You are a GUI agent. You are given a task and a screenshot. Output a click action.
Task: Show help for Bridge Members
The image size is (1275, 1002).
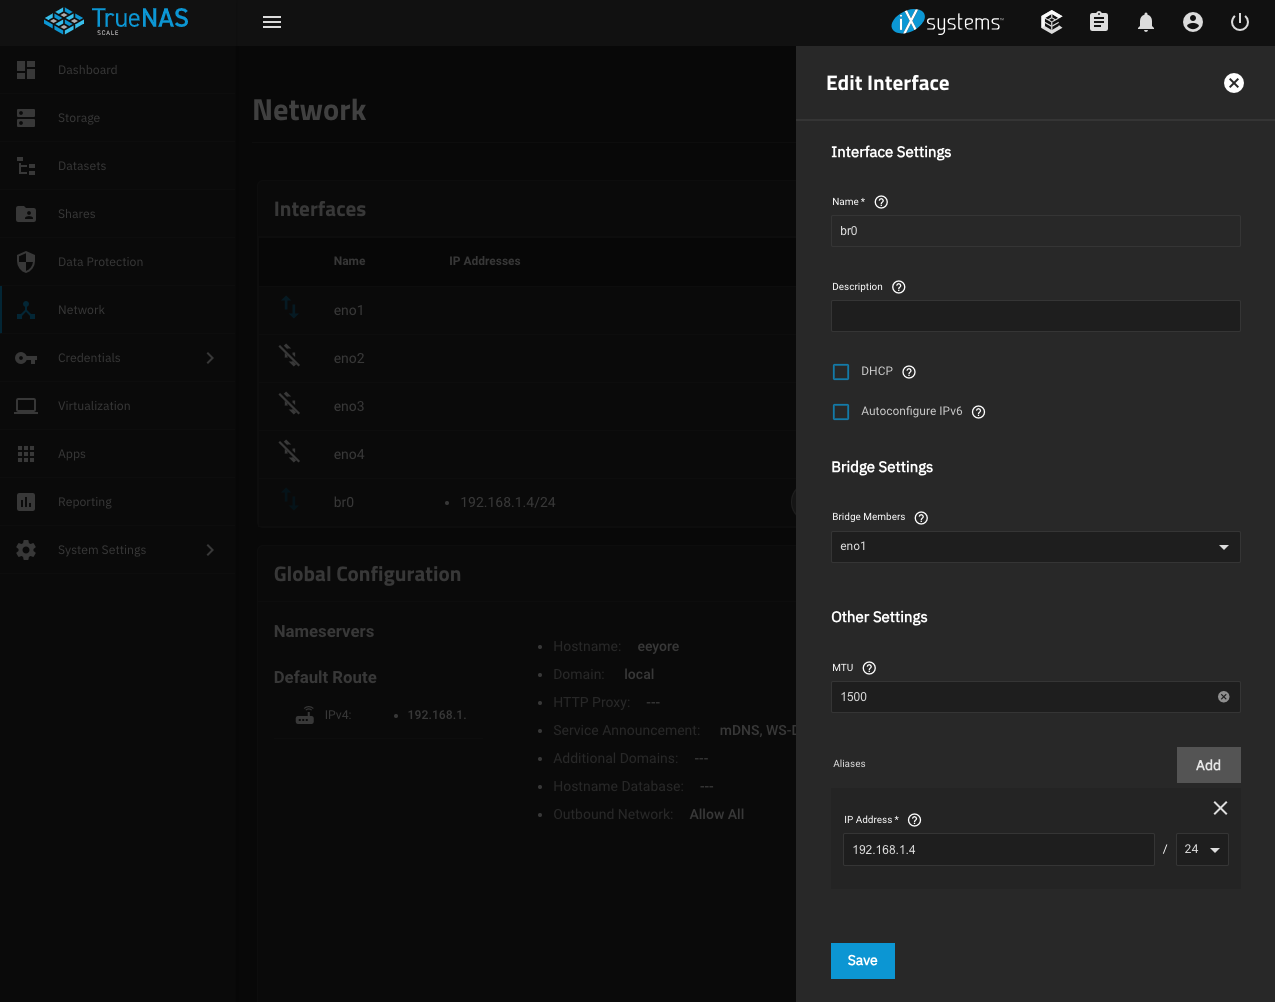[x=922, y=518]
